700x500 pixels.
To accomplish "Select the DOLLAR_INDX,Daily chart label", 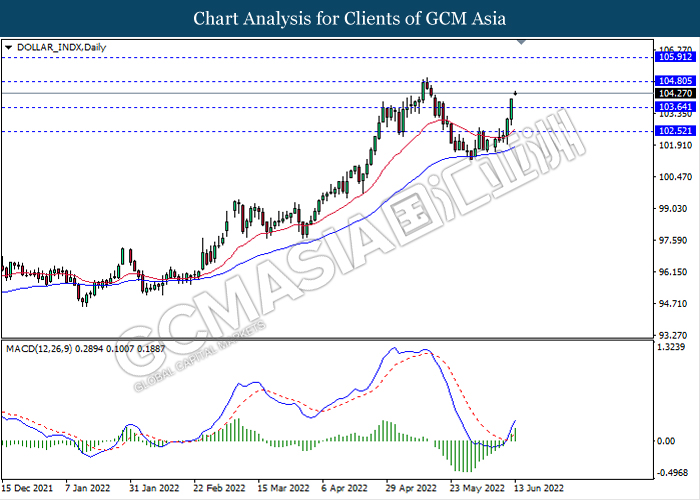I will pyautogui.click(x=62, y=47).
